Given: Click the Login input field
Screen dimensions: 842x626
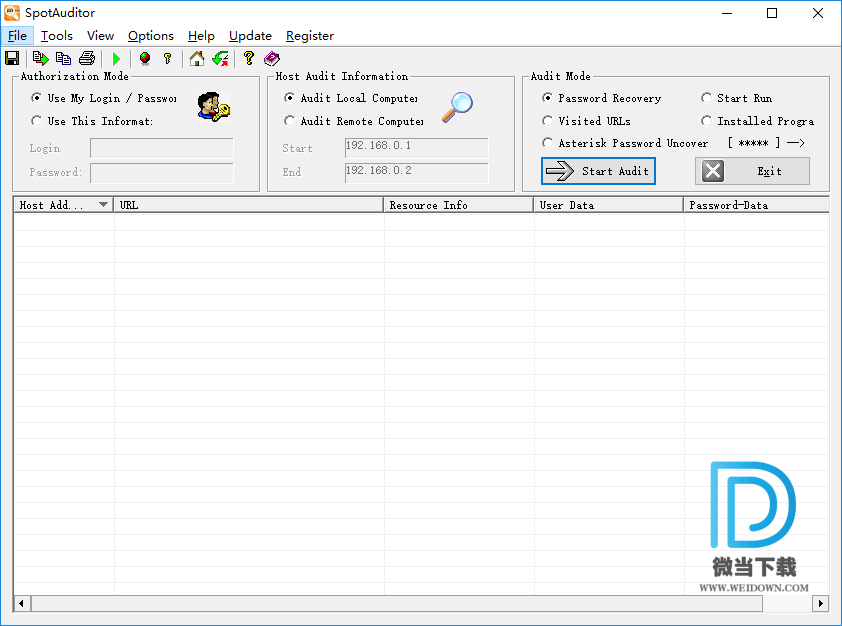Looking at the screenshot, I should pyautogui.click(x=162, y=148).
